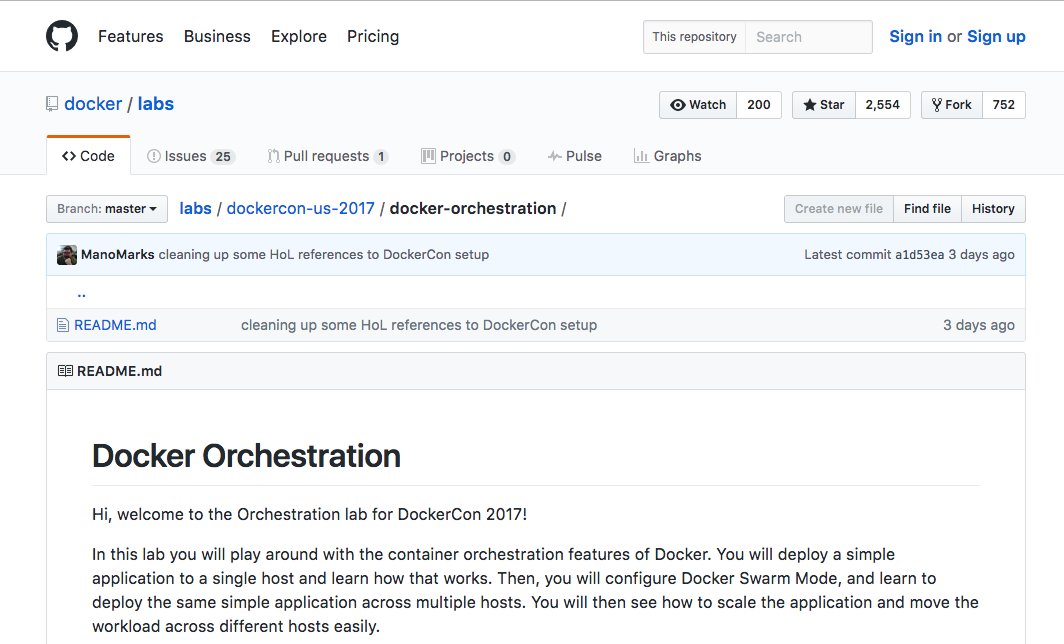The width and height of the screenshot is (1064, 644).
Task: Open the ManoMarks author link
Action: [x=117, y=254]
